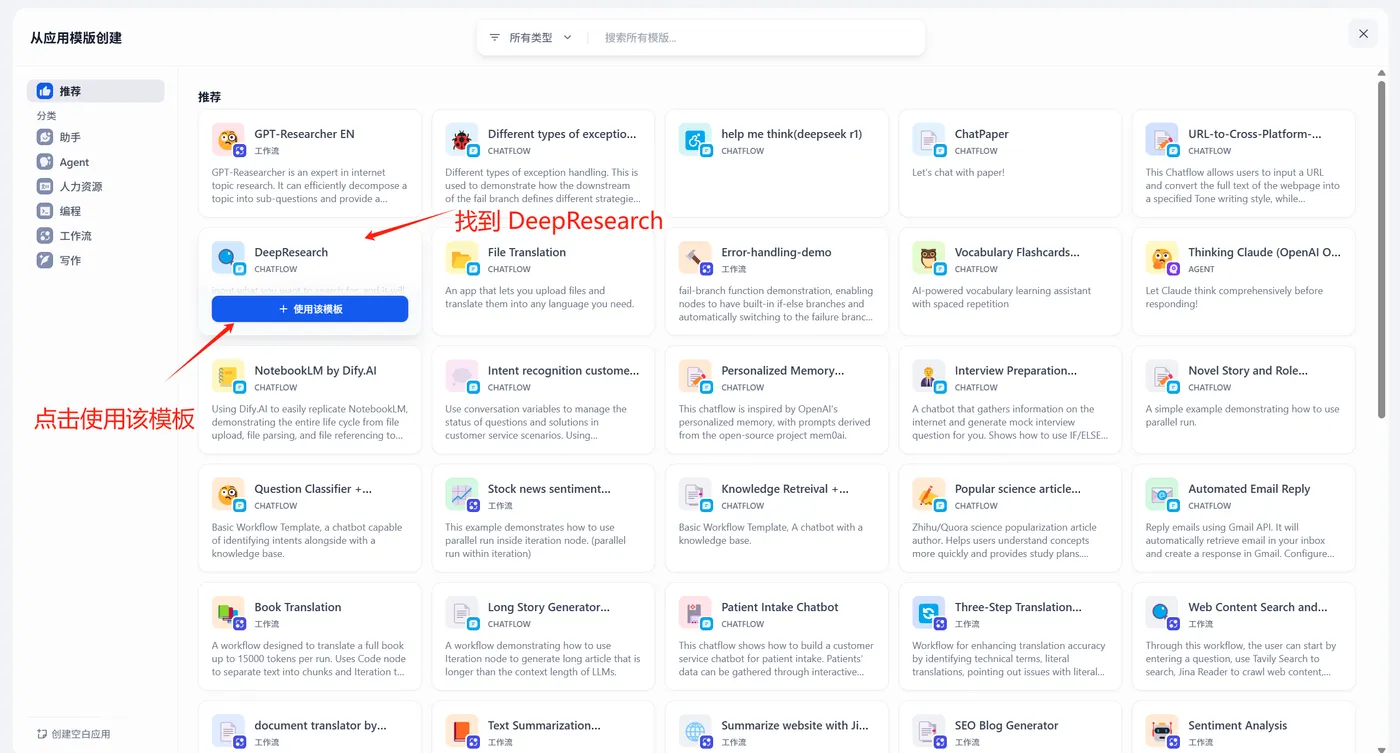Click the Knowledge Retreival app icon
1400x753 pixels.
(x=695, y=494)
